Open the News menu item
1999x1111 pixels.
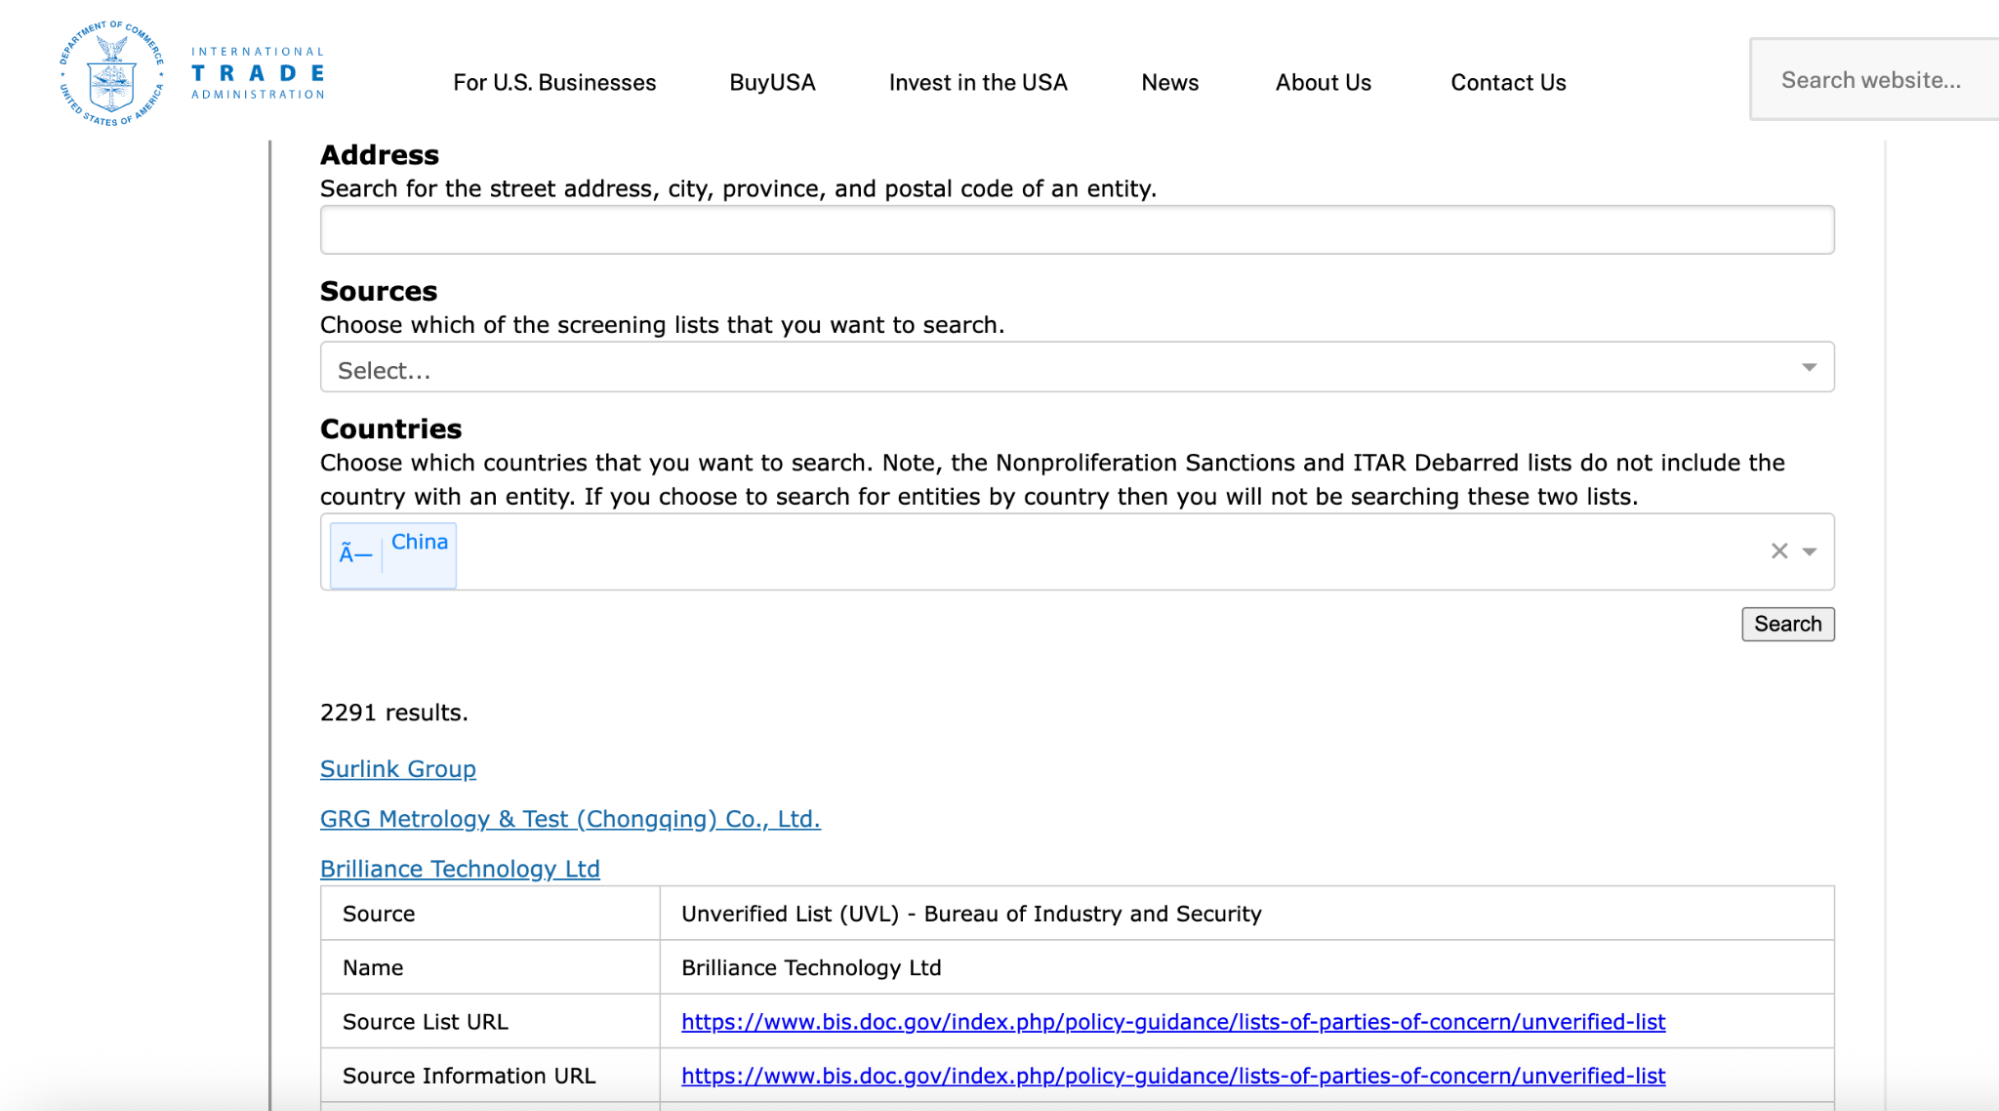(1169, 83)
